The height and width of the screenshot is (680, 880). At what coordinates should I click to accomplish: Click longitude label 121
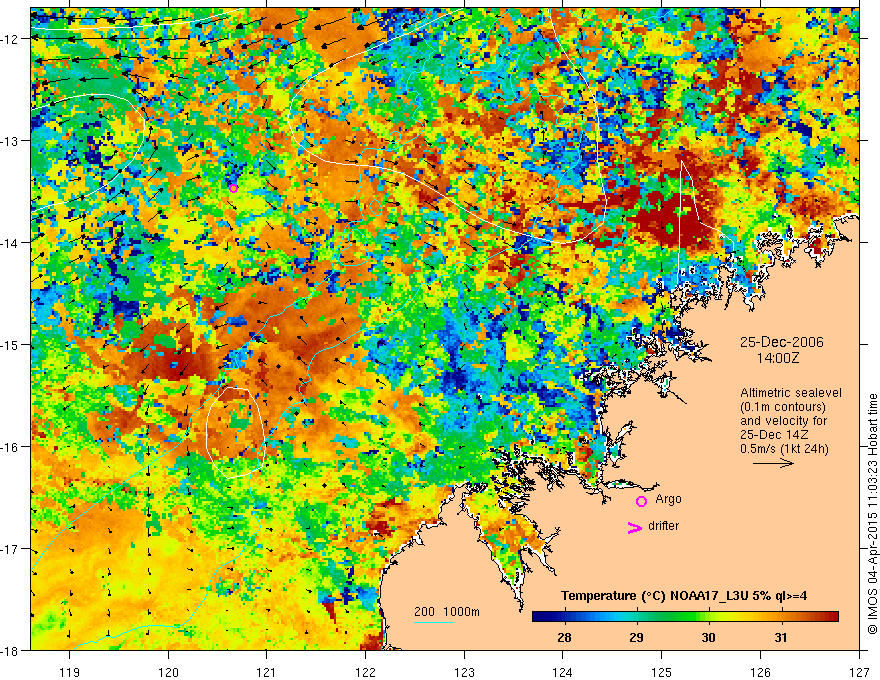267,672
